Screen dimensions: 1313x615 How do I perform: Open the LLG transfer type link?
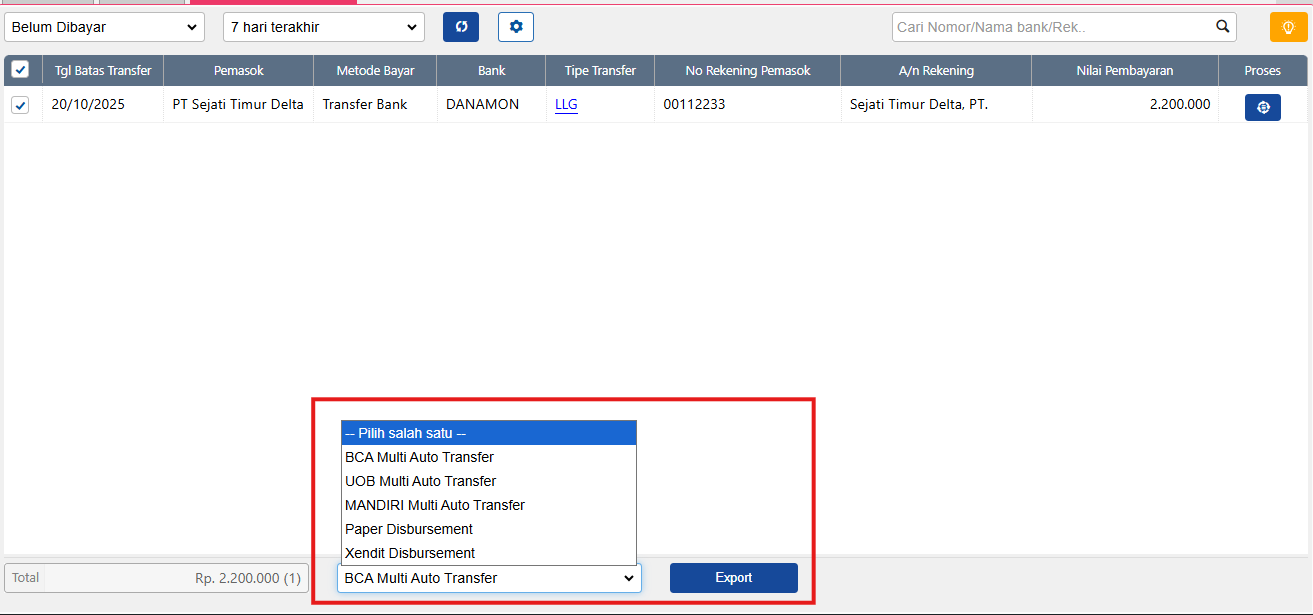click(x=566, y=104)
